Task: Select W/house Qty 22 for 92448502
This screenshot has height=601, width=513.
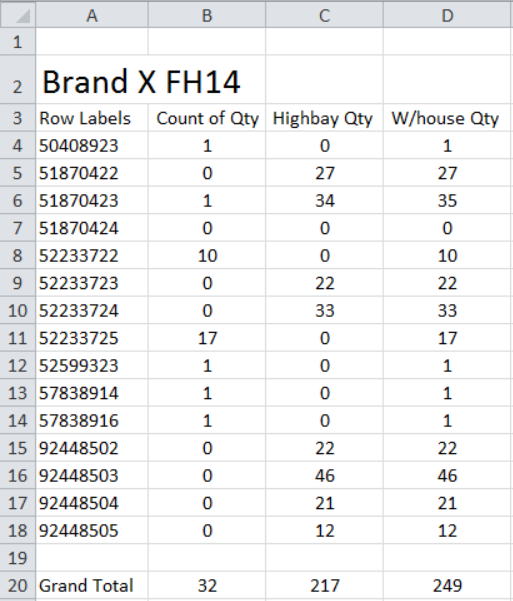Action: [447, 448]
